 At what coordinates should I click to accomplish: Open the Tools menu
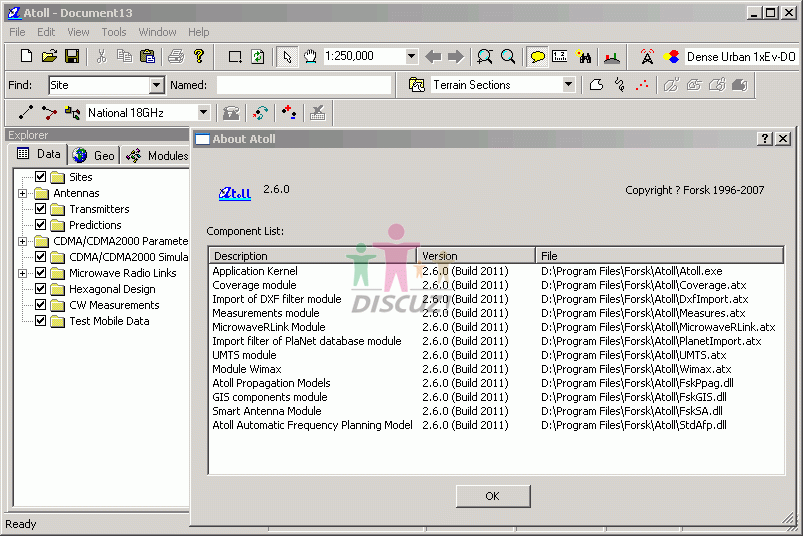[x=113, y=32]
